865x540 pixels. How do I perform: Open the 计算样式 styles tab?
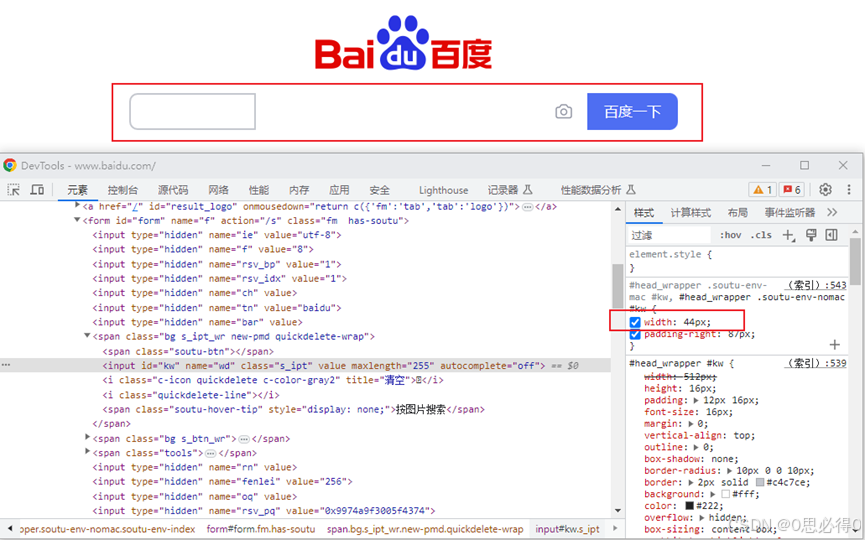pos(691,213)
